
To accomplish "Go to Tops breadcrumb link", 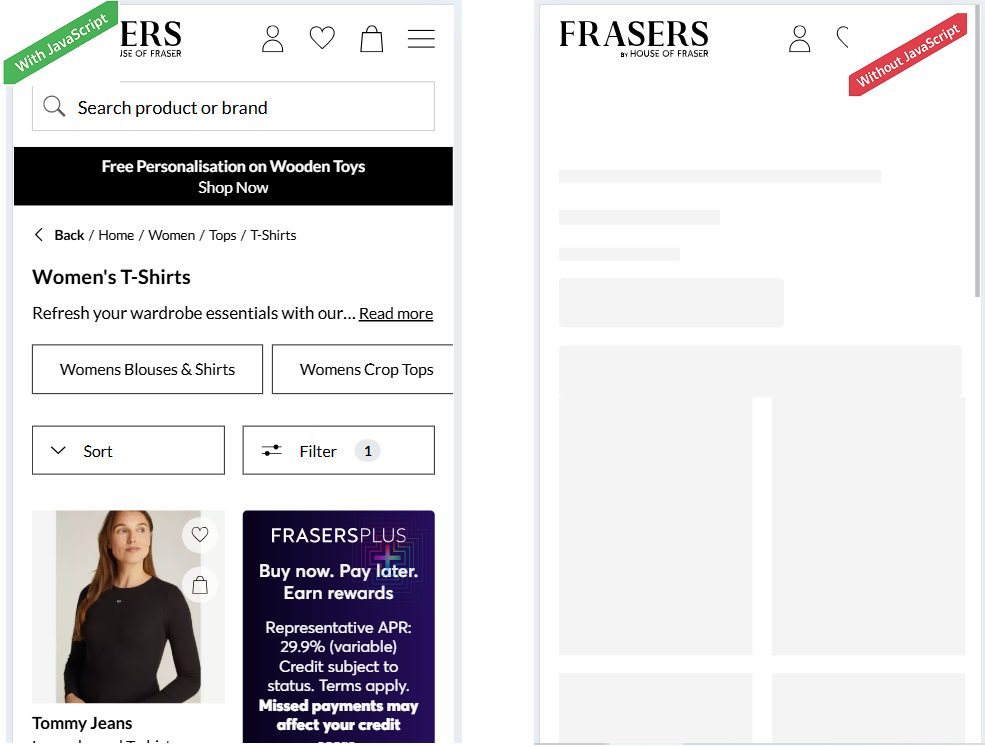I will click(222, 235).
